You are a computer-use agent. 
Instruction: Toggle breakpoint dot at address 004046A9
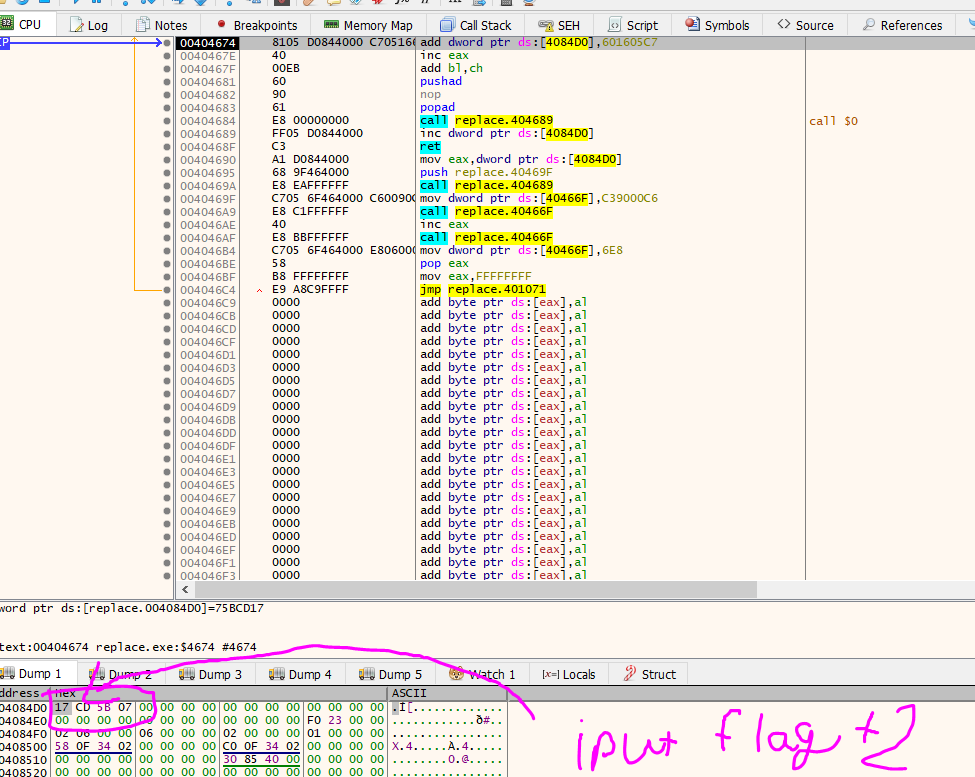point(167,212)
